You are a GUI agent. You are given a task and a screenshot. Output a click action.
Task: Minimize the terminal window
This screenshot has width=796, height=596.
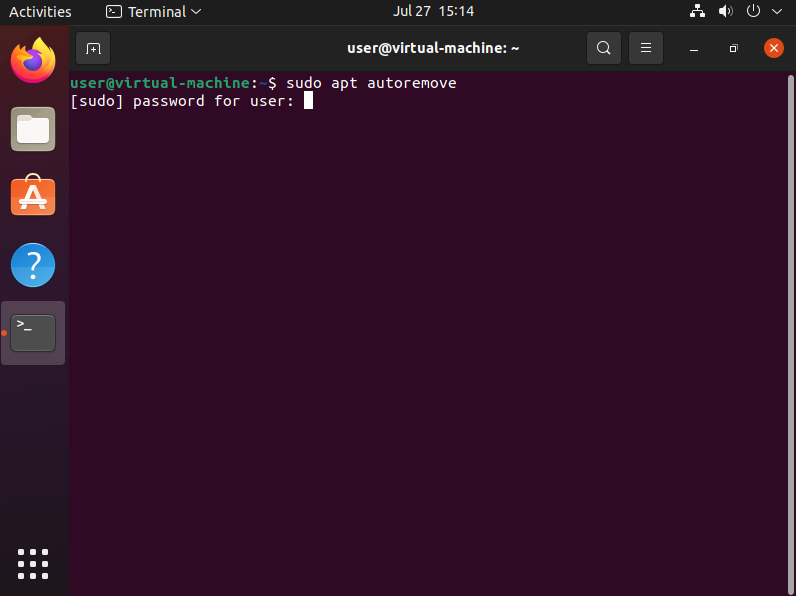point(694,48)
